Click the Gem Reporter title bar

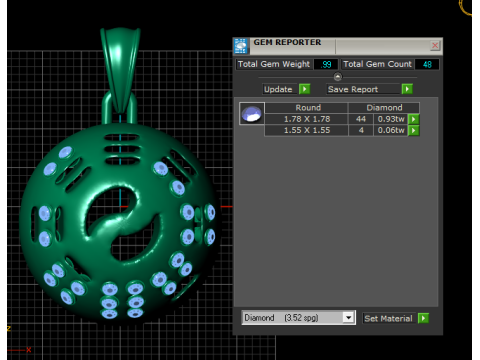339,46
